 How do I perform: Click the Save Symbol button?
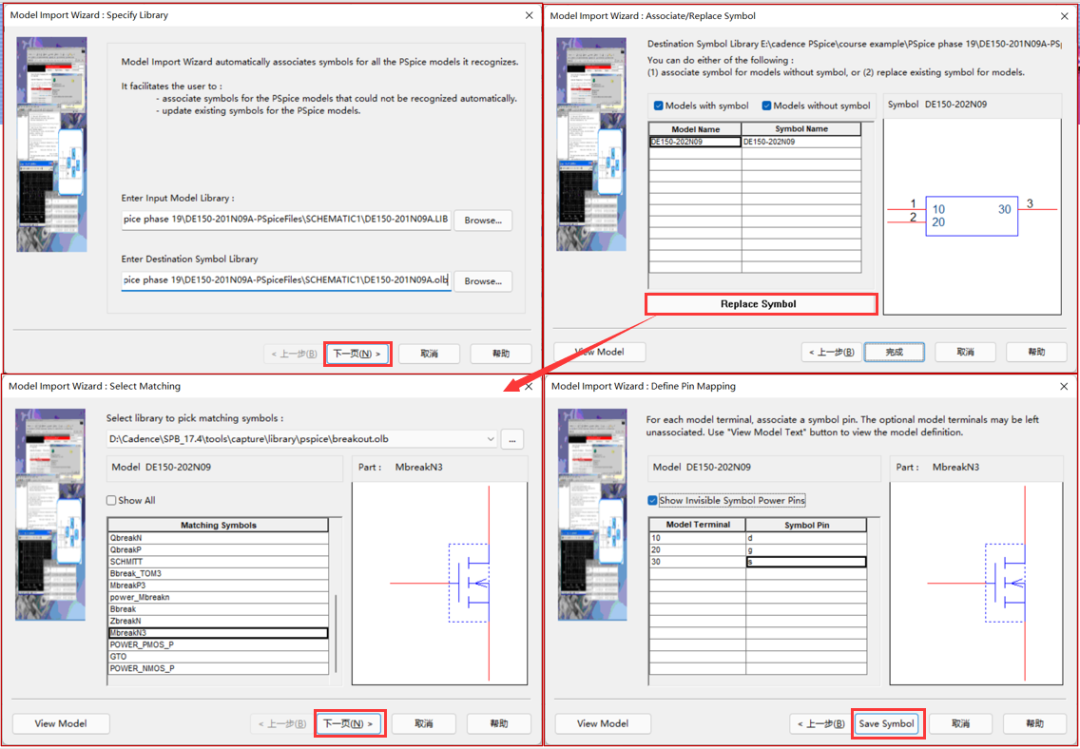click(886, 724)
